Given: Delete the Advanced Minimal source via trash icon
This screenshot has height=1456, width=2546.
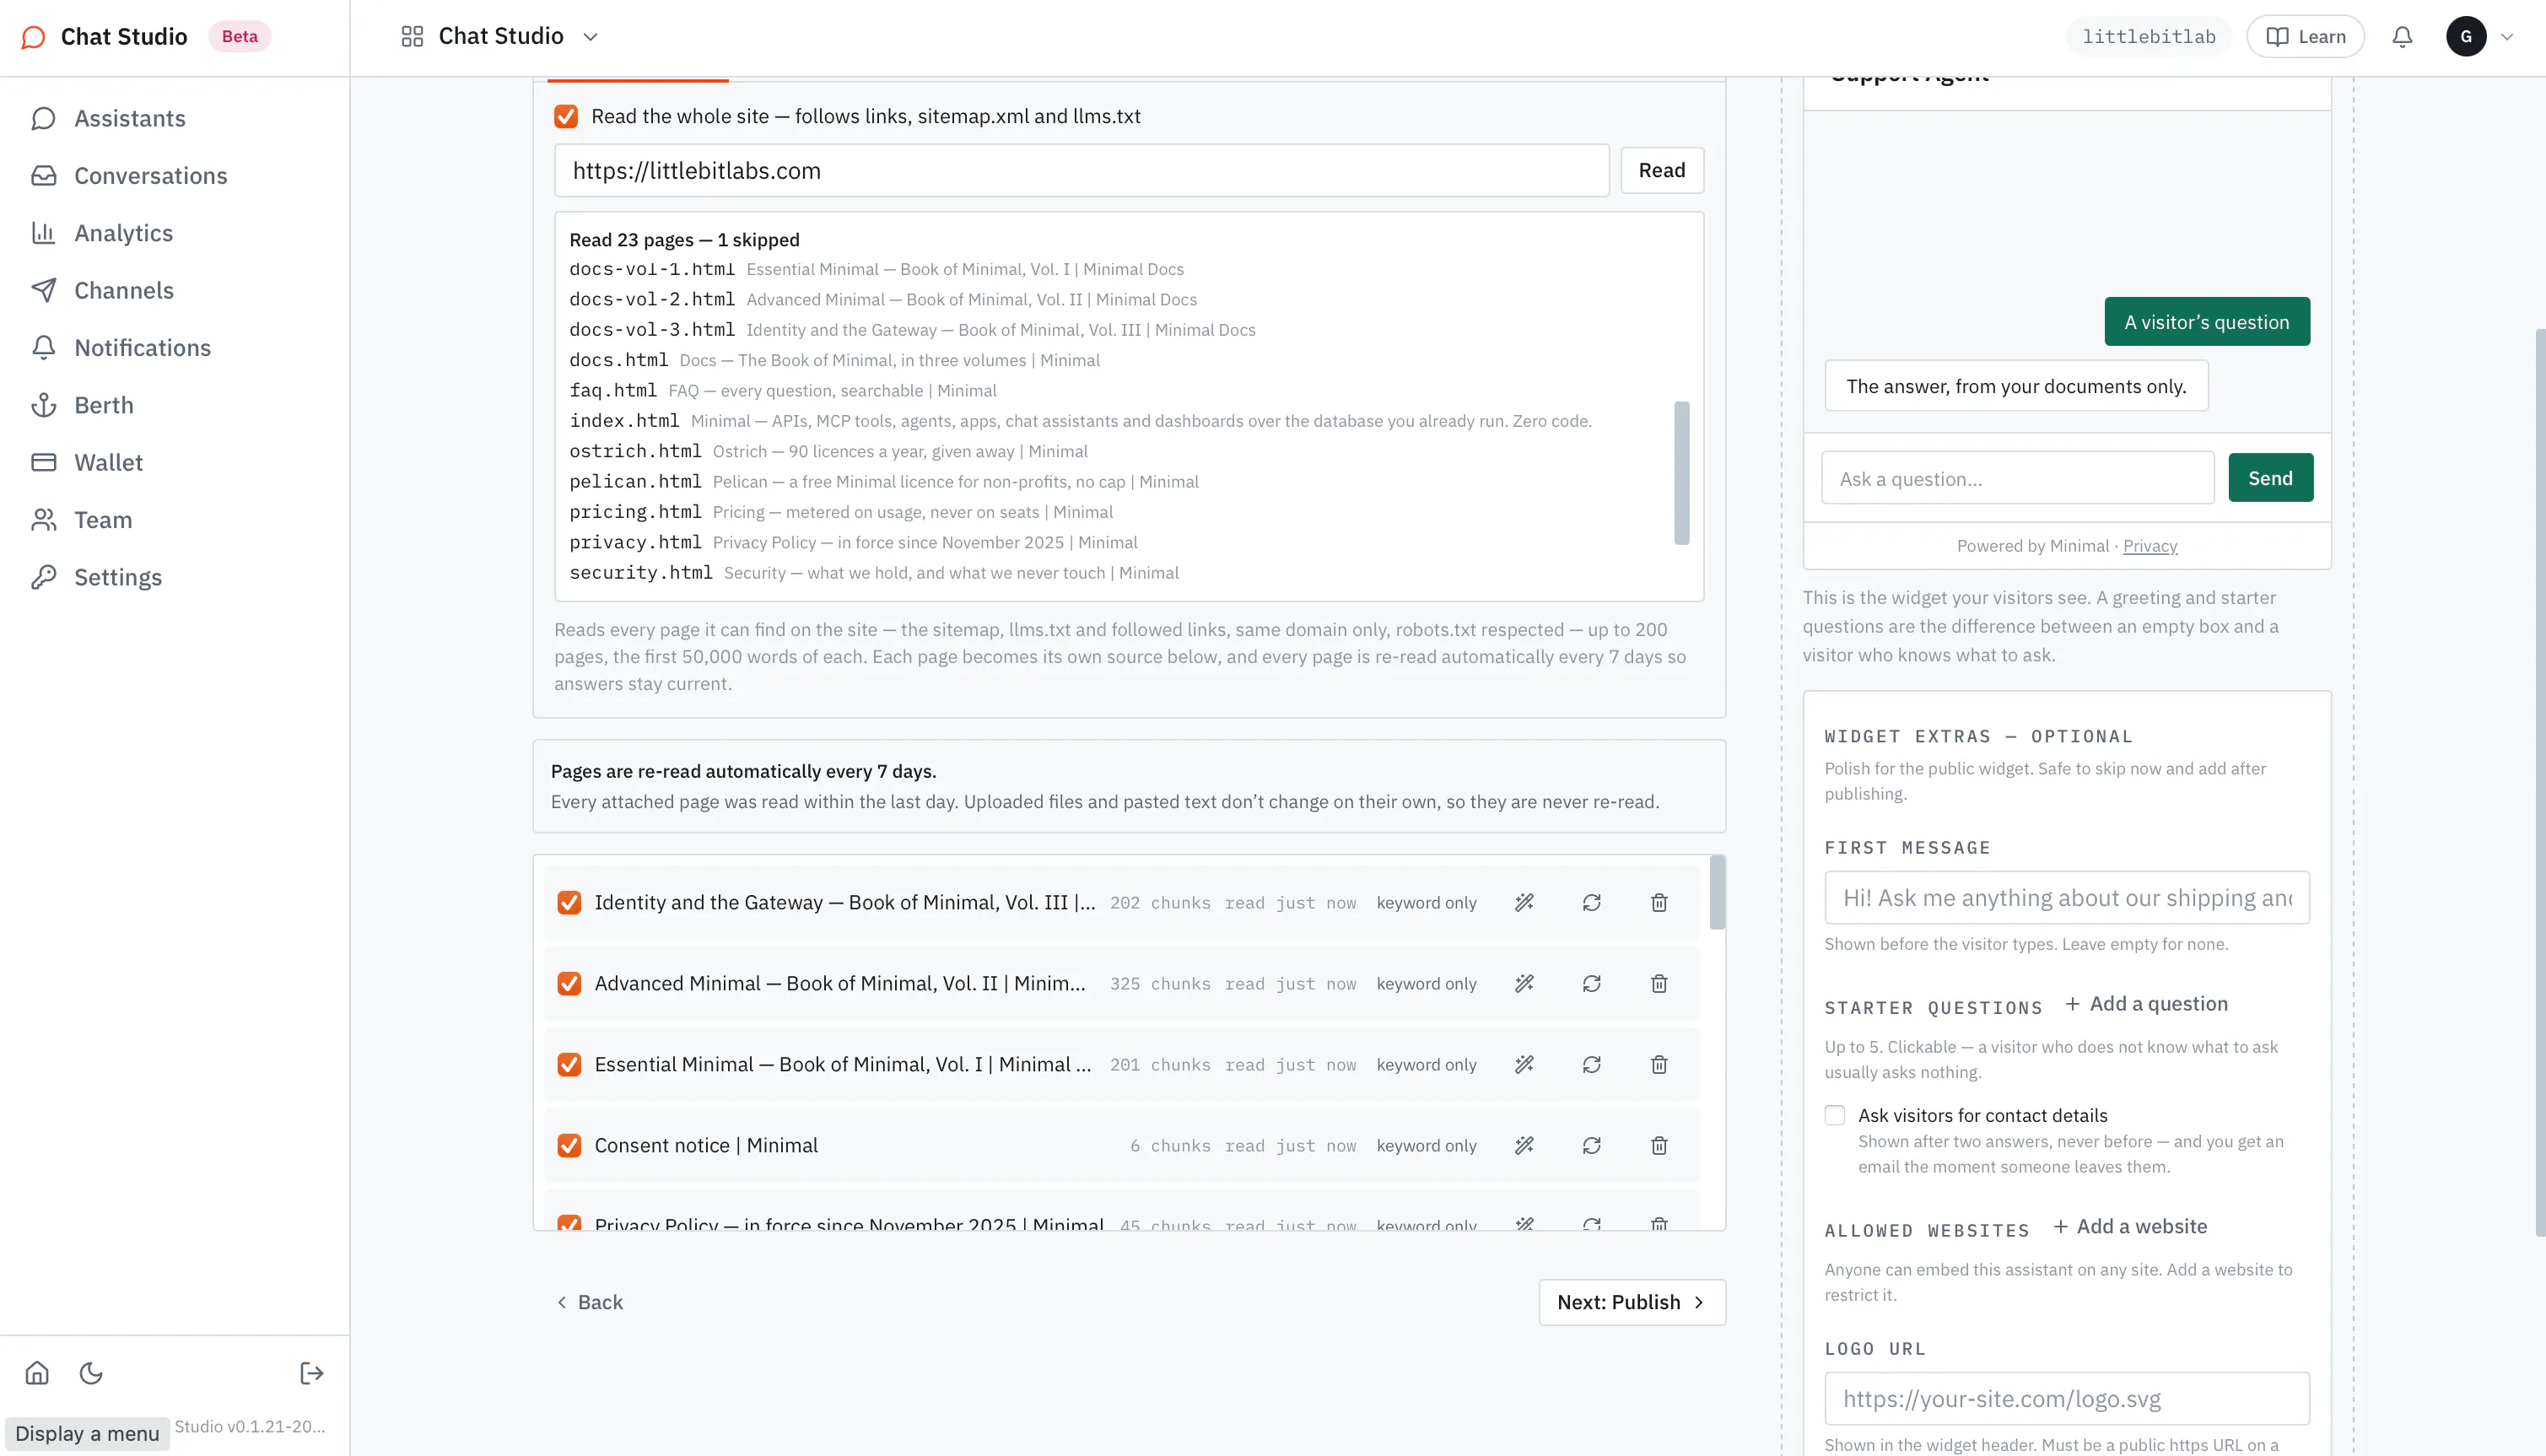Looking at the screenshot, I should (x=1659, y=983).
